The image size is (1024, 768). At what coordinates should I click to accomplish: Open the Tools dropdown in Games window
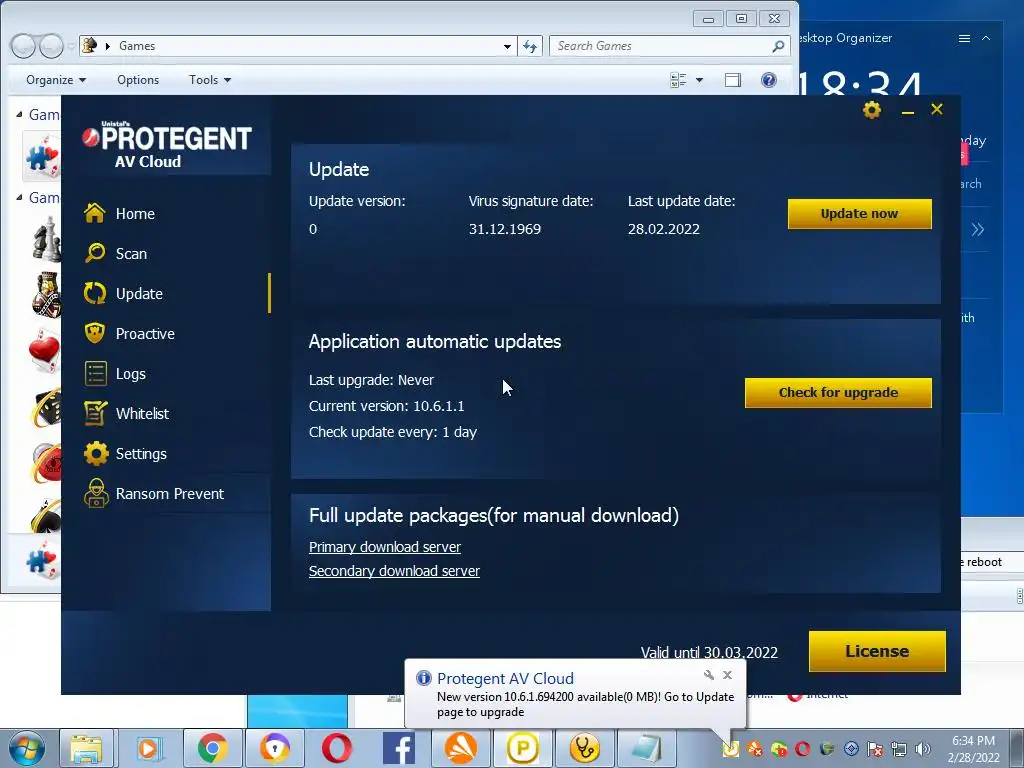click(210, 80)
